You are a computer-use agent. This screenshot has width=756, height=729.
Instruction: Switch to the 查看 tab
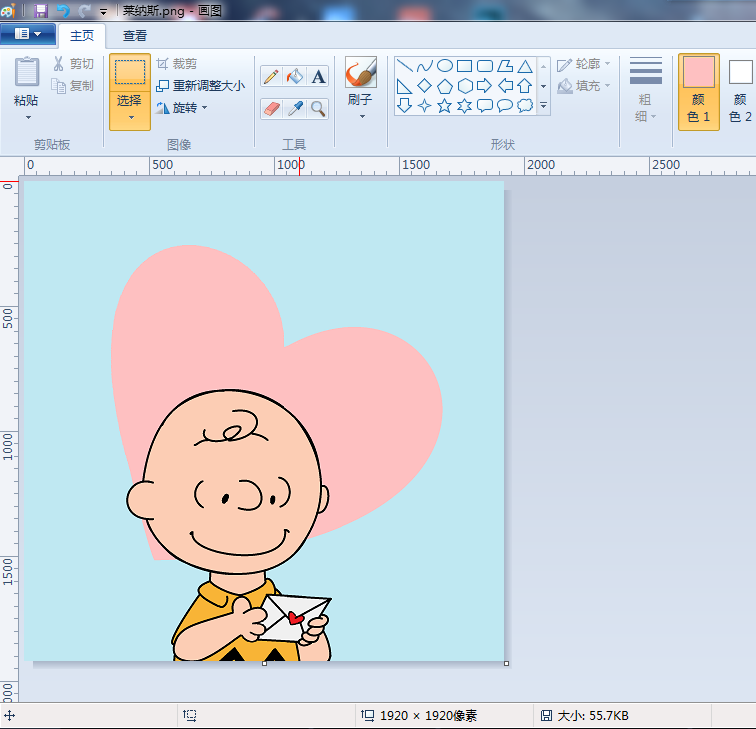pyautogui.click(x=135, y=35)
